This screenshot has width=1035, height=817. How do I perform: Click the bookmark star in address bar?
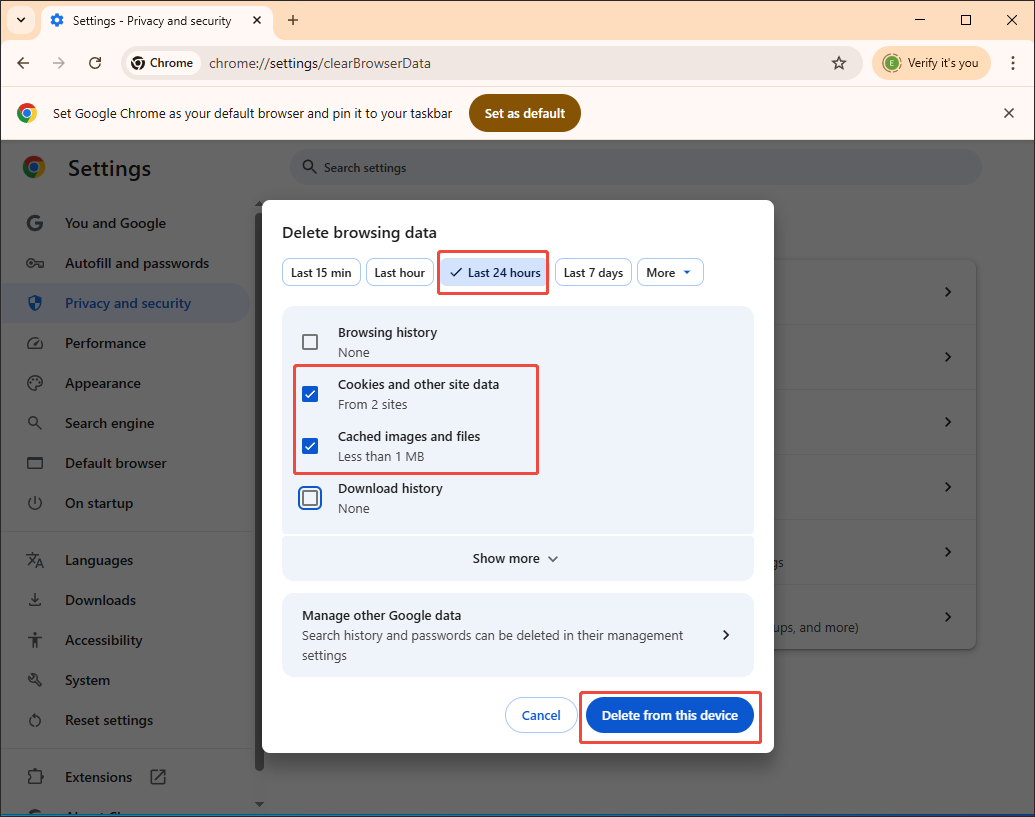click(839, 62)
